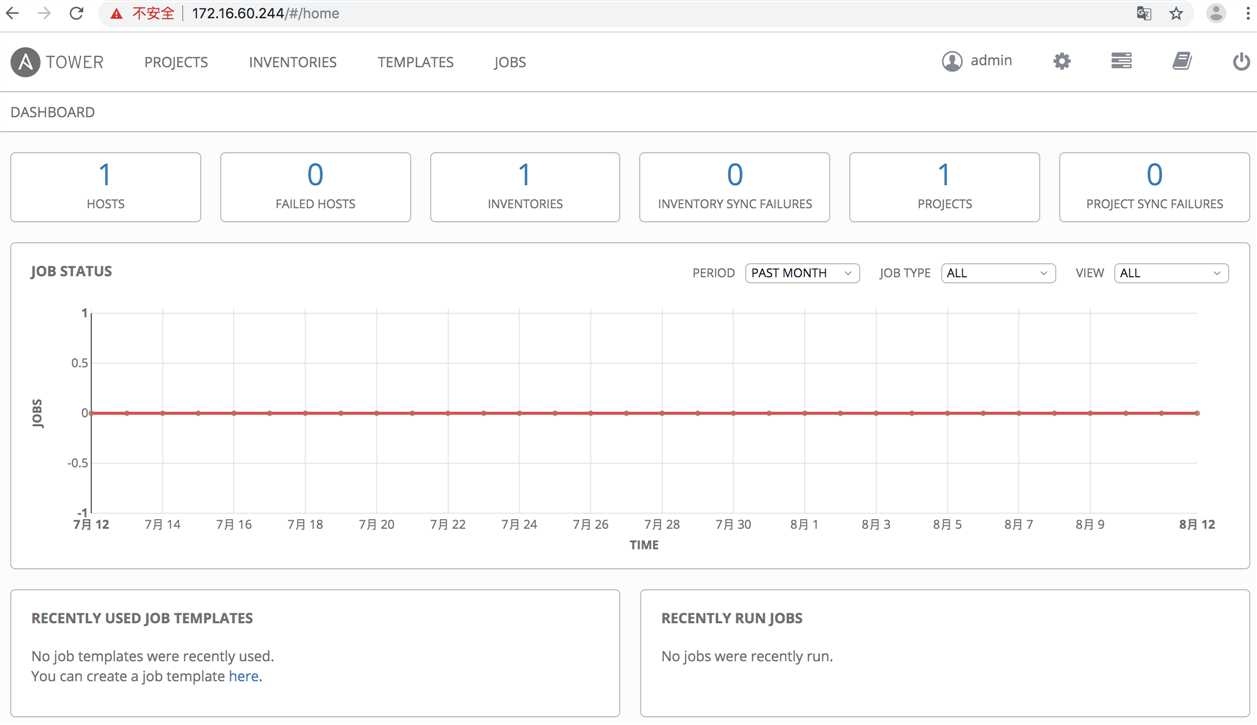The height and width of the screenshot is (725, 1257).
Task: Open the INVENTORY SYNC FAILURES card
Action: 735,187
